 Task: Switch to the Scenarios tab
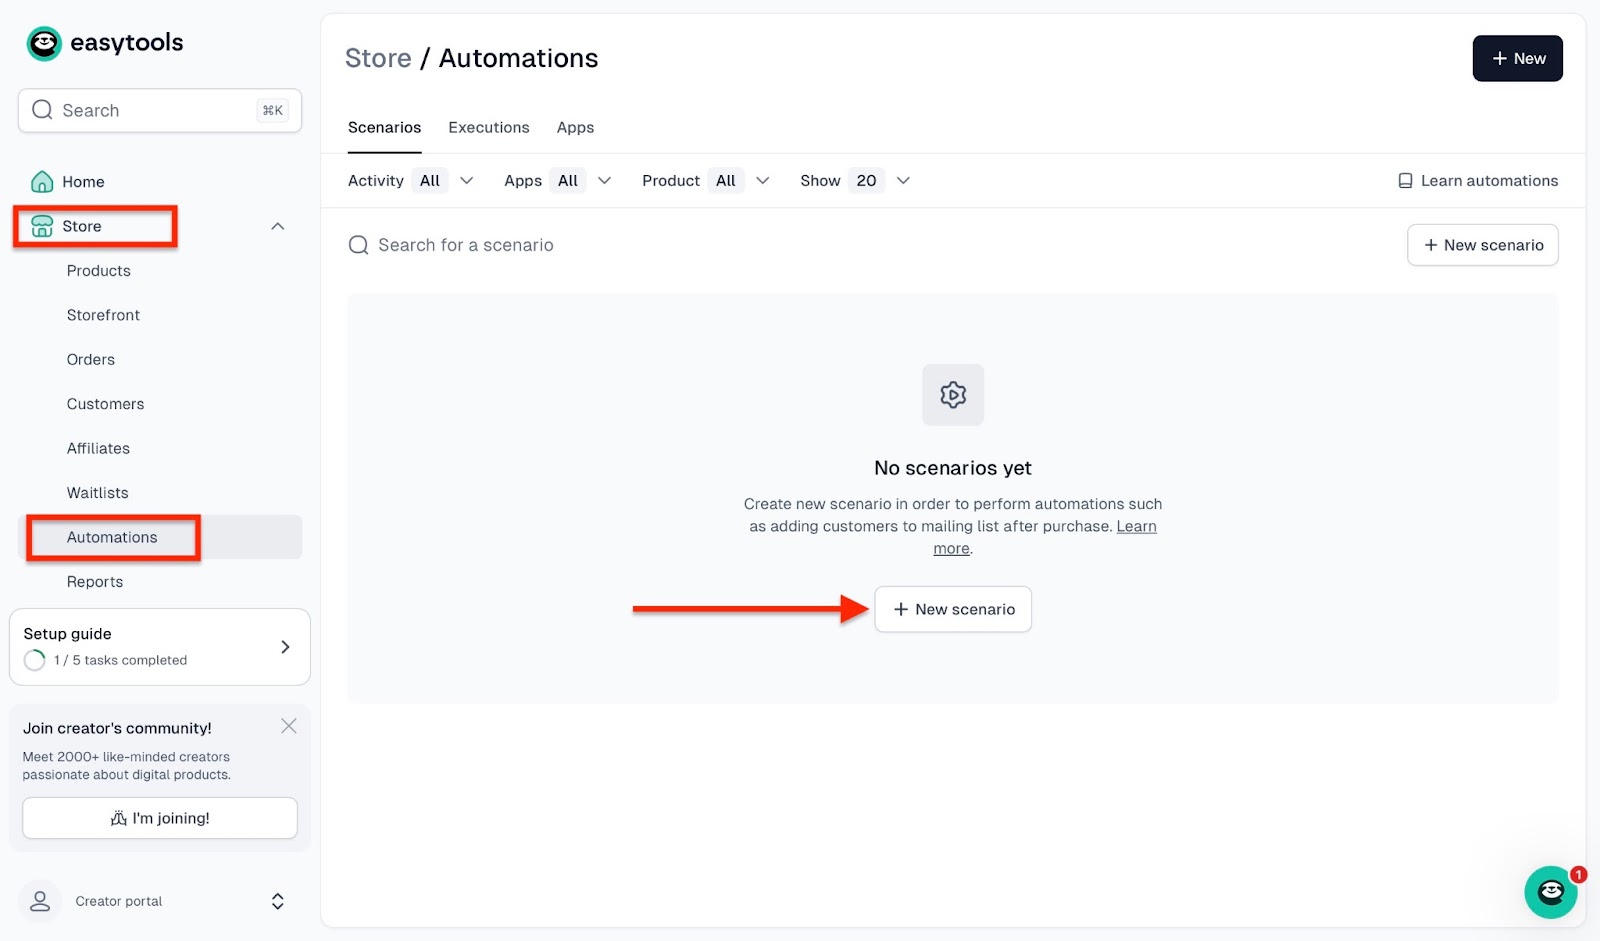pyautogui.click(x=384, y=127)
